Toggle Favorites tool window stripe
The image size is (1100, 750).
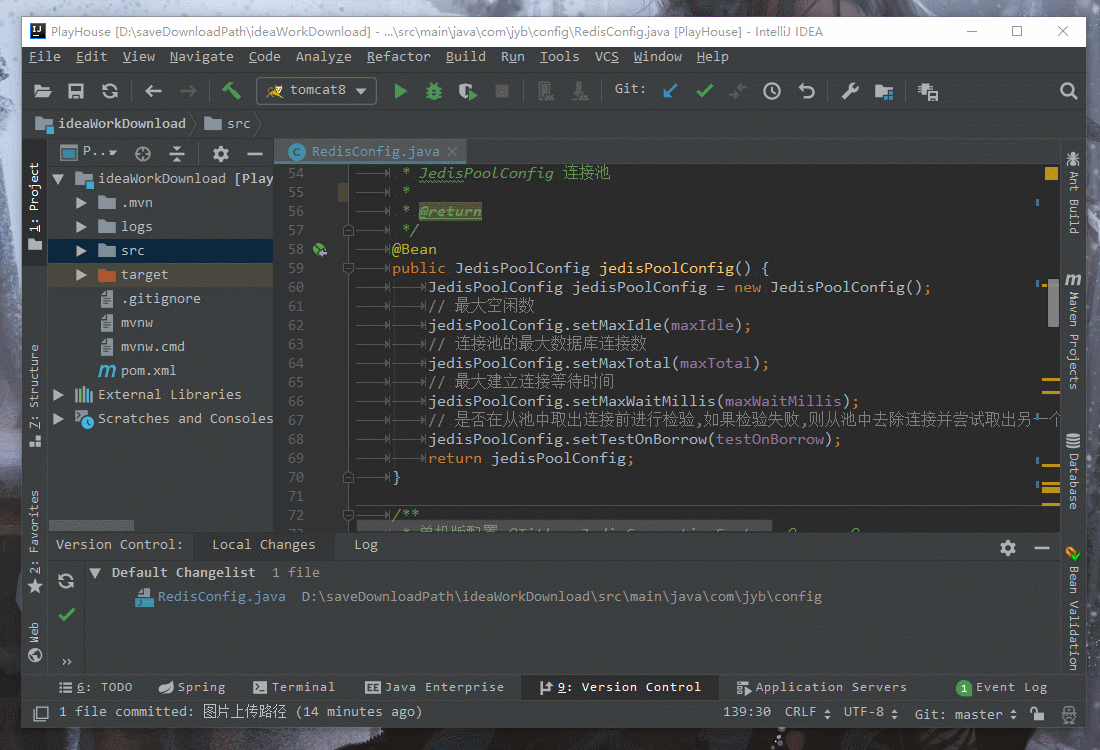tap(34, 541)
